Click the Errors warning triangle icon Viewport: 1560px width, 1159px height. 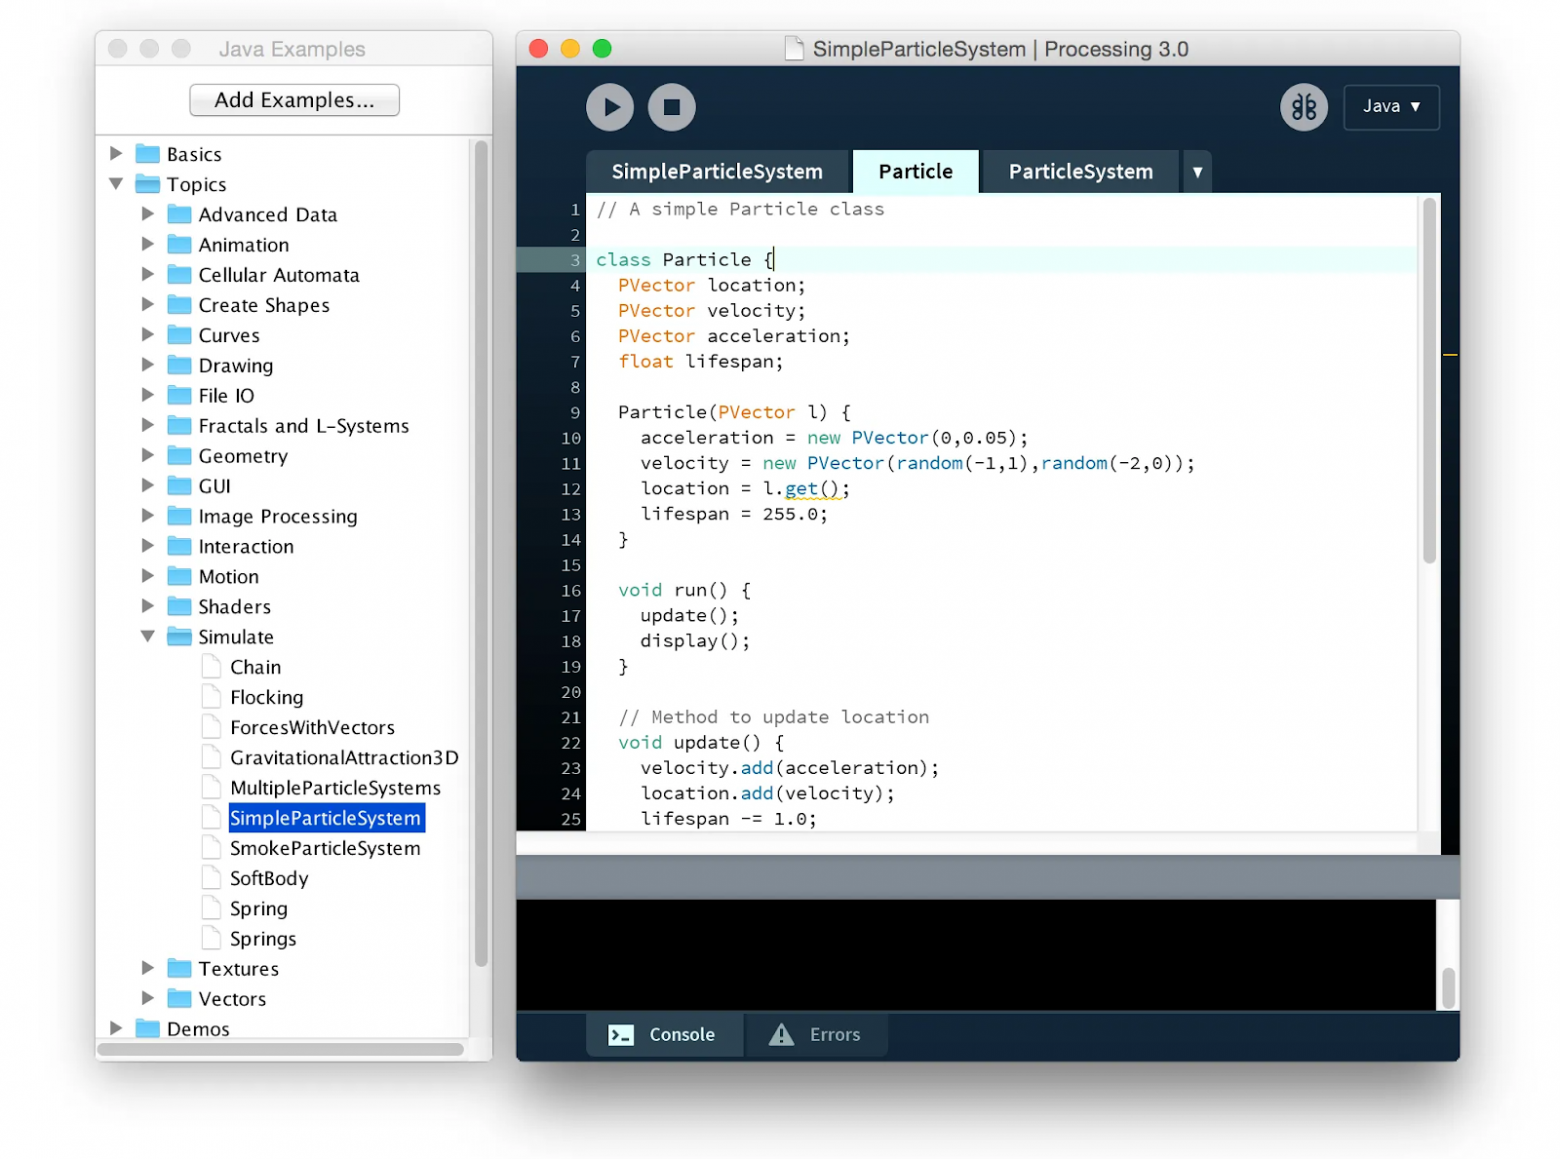tap(781, 1034)
